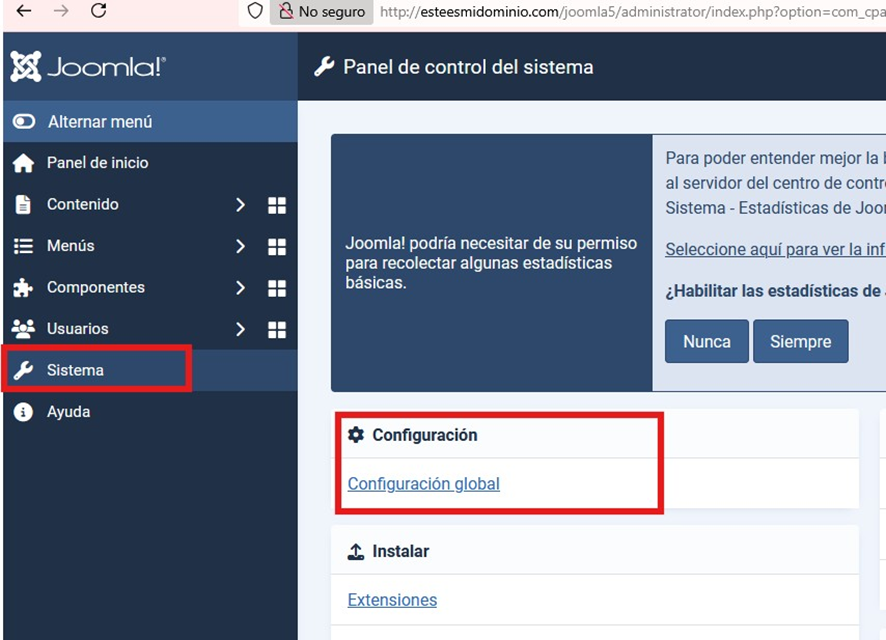Viewport: 886px width, 640px height.
Task: Click the people icon beside Usuarios
Action: coord(23,329)
